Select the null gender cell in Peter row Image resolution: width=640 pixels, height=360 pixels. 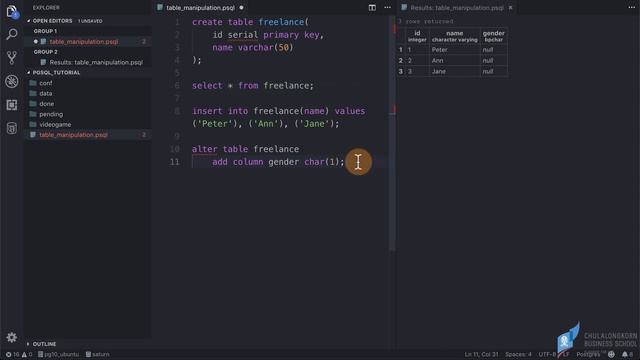[493, 50]
